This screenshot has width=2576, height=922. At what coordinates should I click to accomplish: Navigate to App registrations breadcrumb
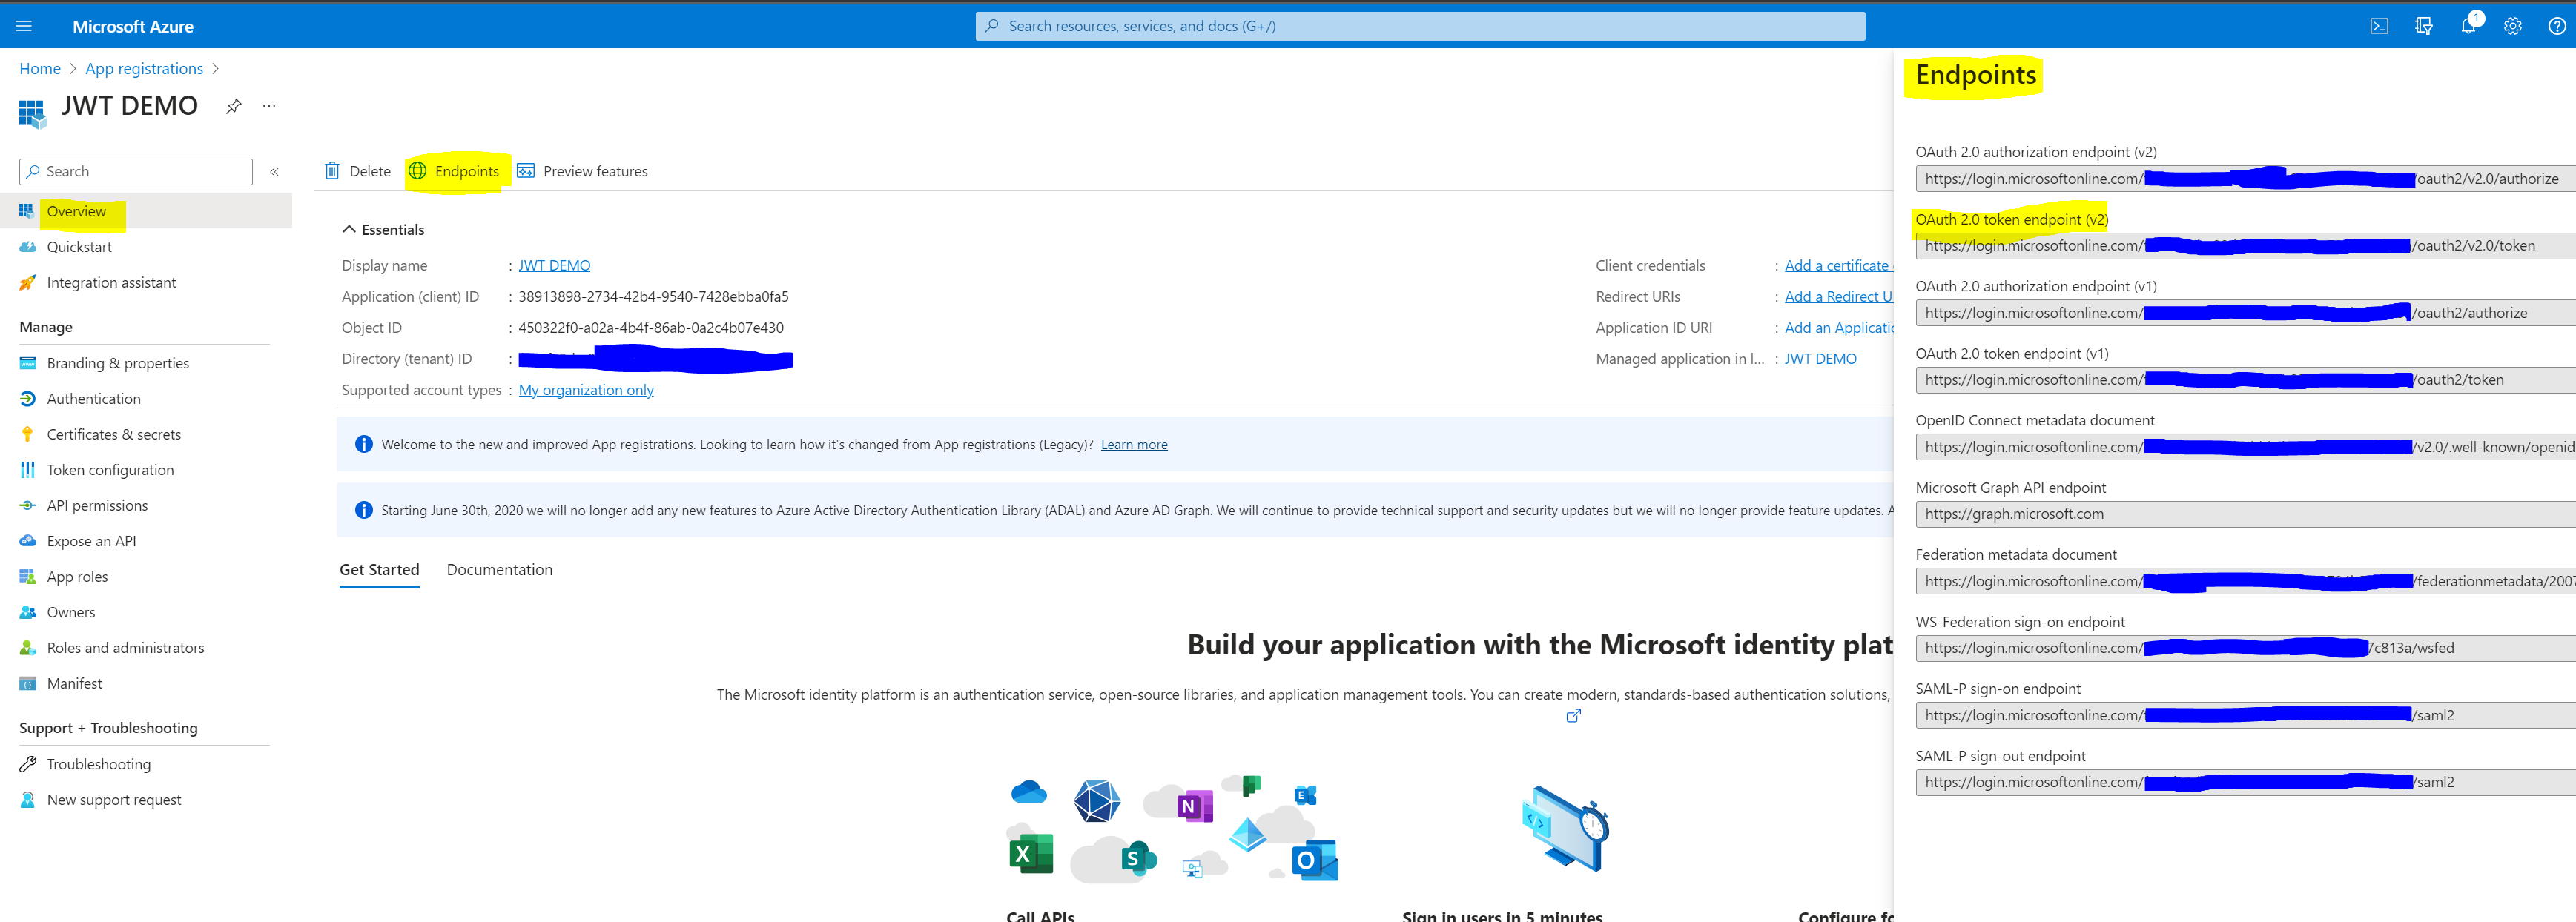pos(143,68)
